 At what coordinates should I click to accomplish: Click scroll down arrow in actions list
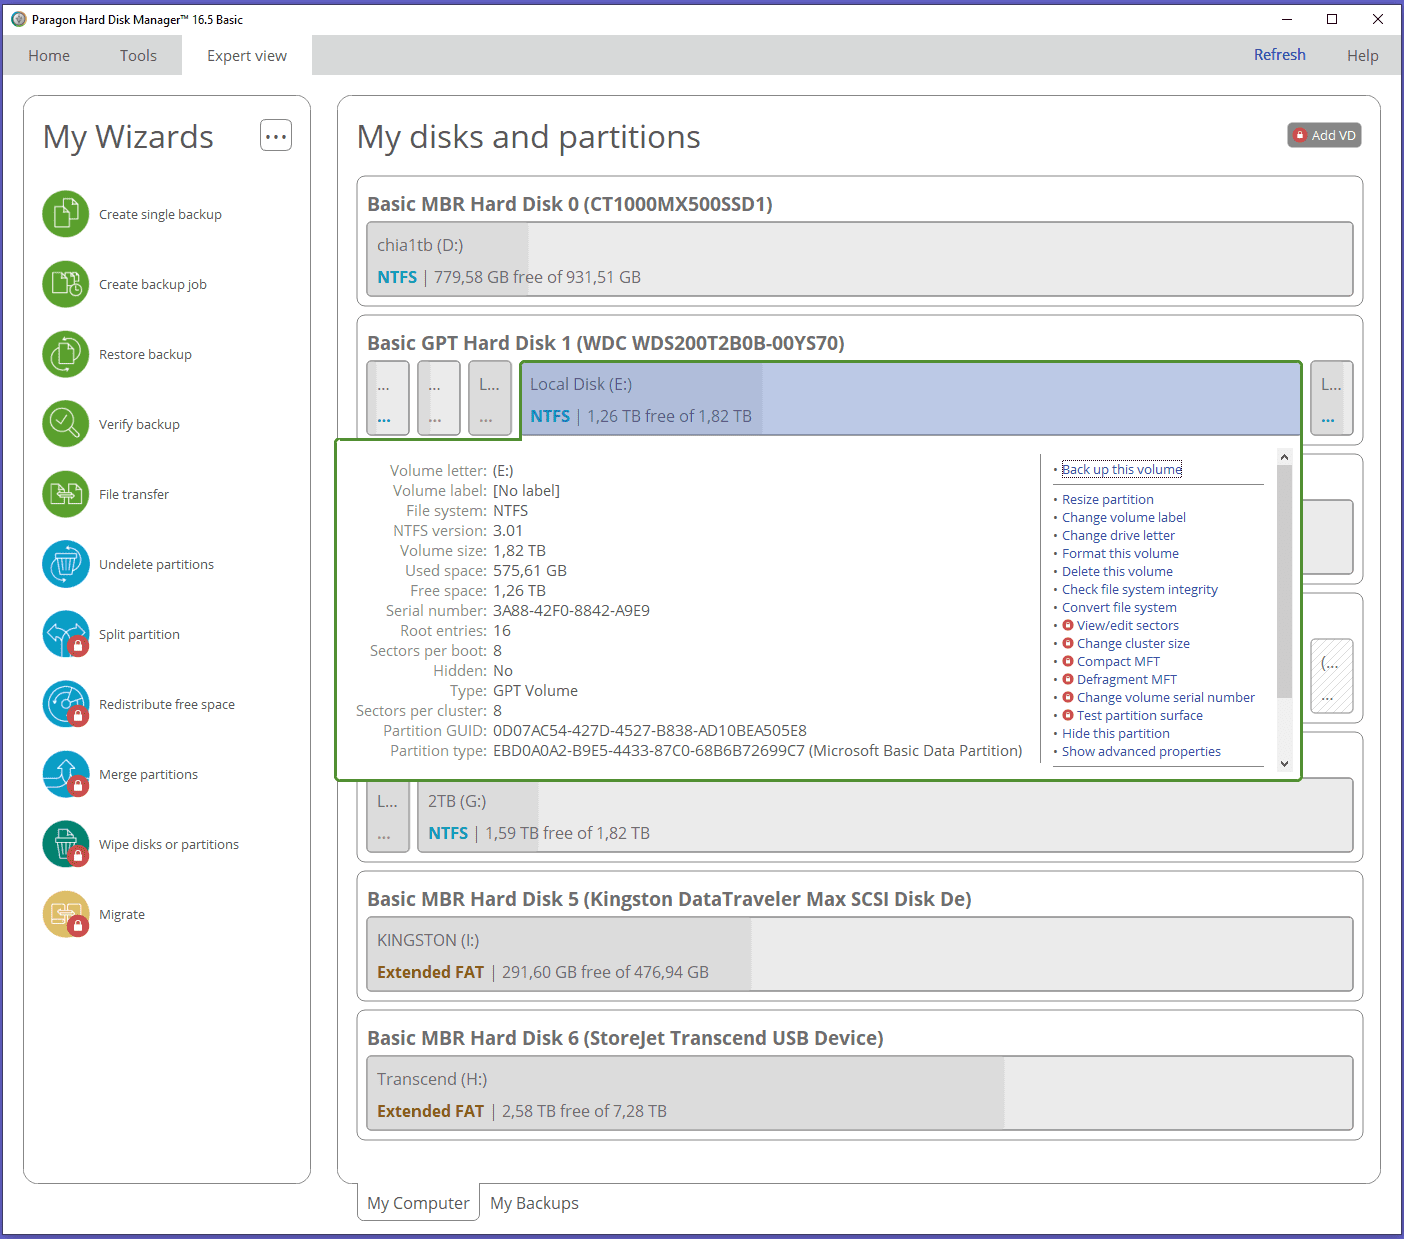[x=1285, y=764]
